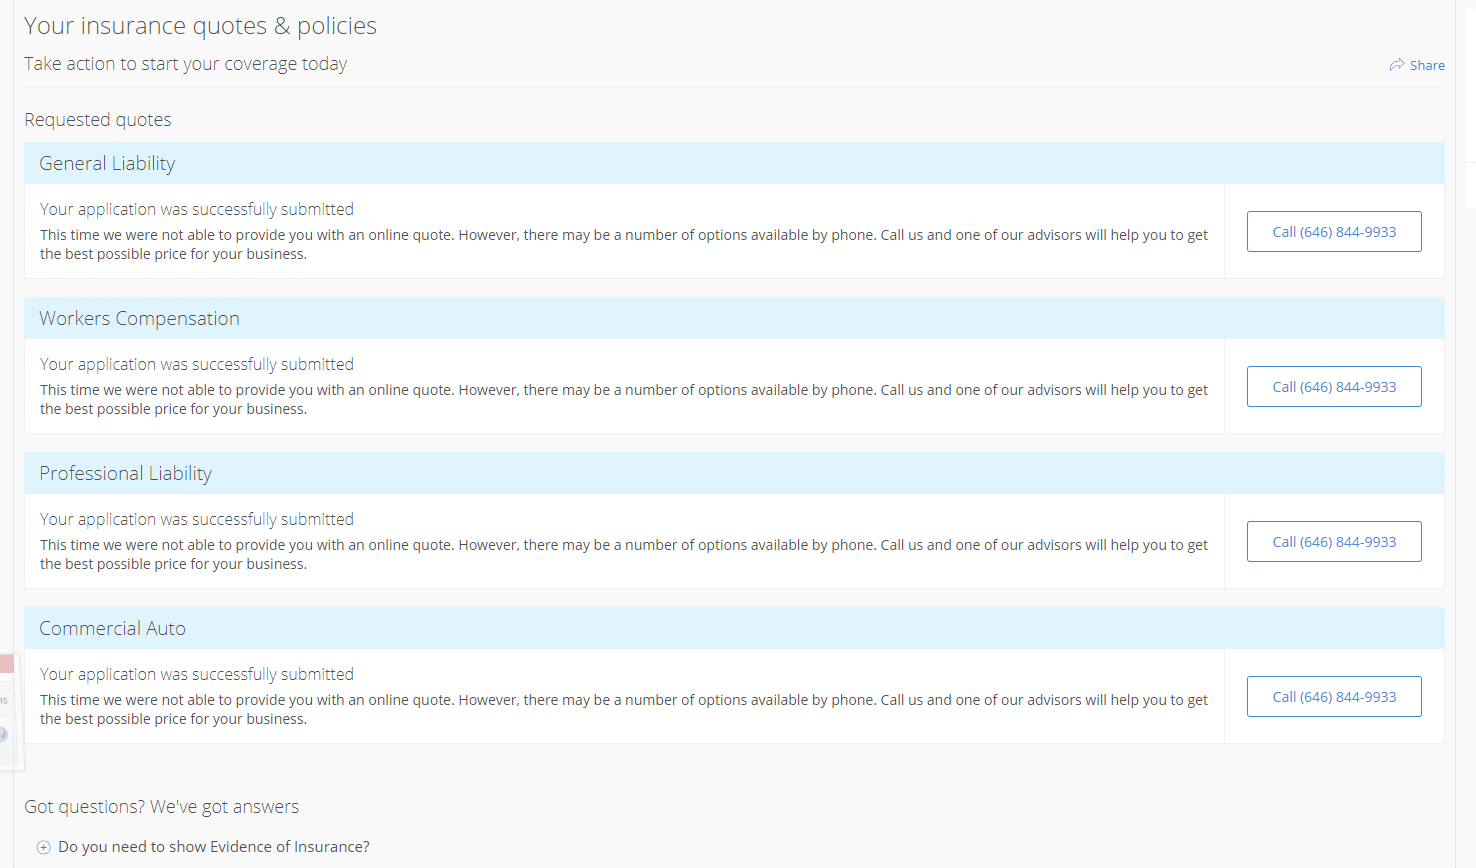Open "Do you need to show Evidence of Insurance?" question

[x=214, y=847]
